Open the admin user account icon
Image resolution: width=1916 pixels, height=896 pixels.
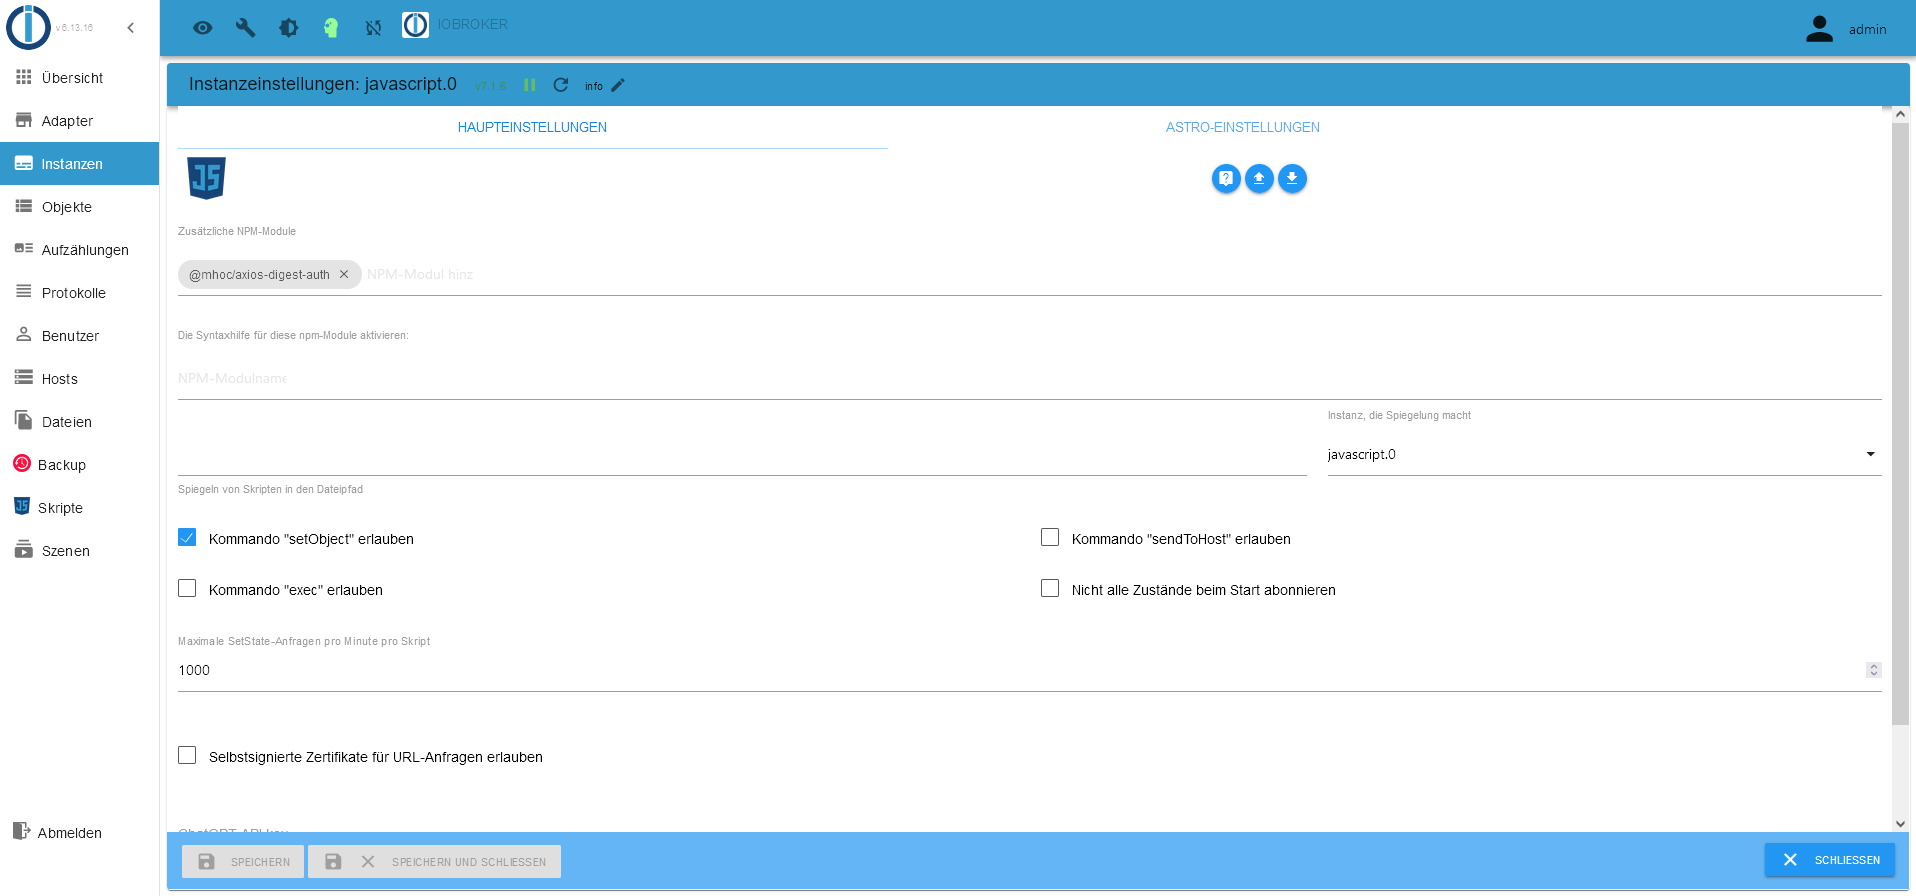(1819, 29)
